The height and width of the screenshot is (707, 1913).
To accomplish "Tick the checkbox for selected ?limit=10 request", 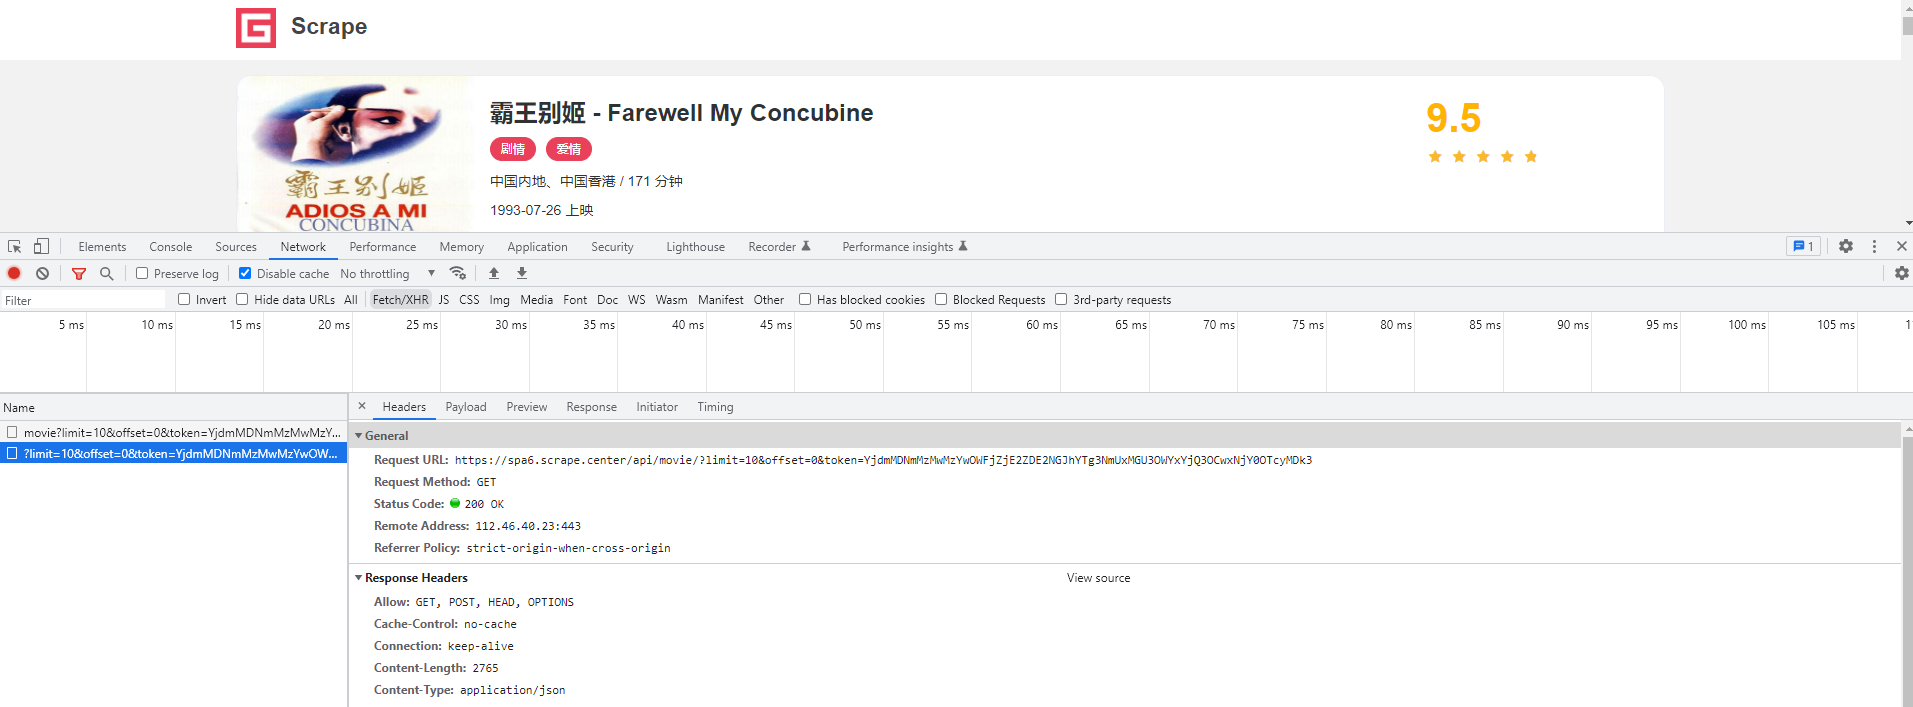I will point(12,453).
